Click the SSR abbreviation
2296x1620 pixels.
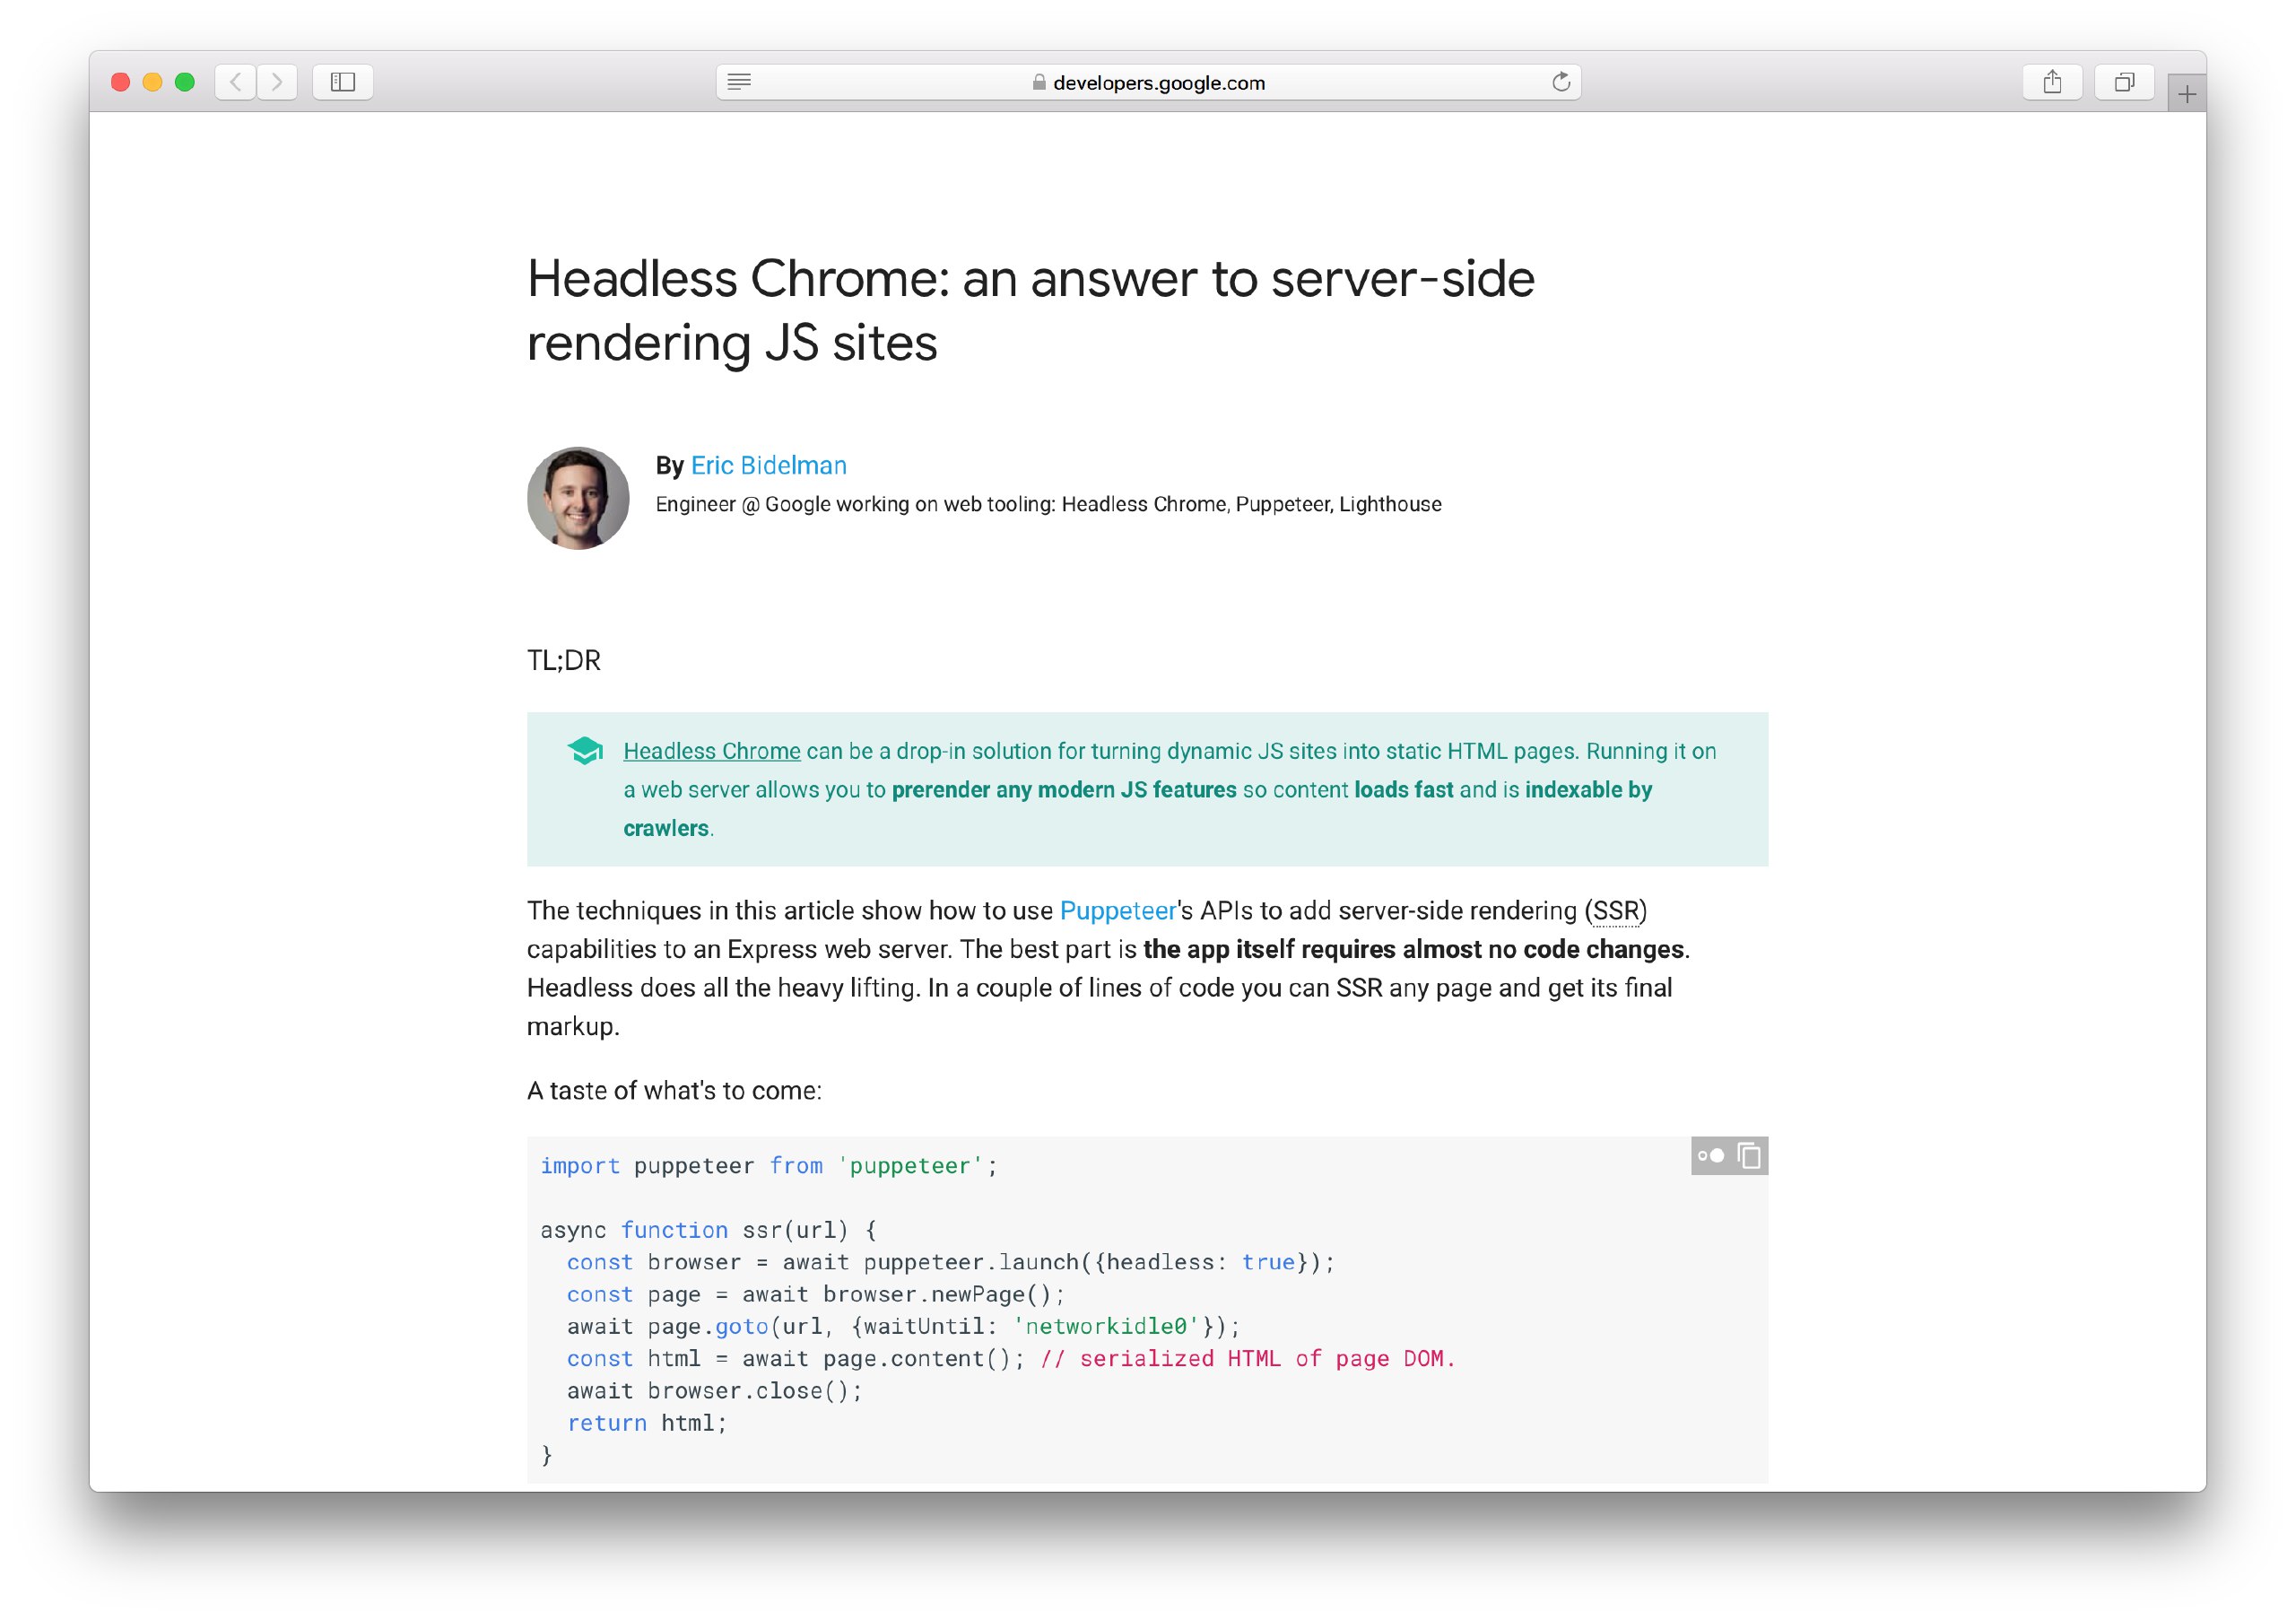(1616, 910)
